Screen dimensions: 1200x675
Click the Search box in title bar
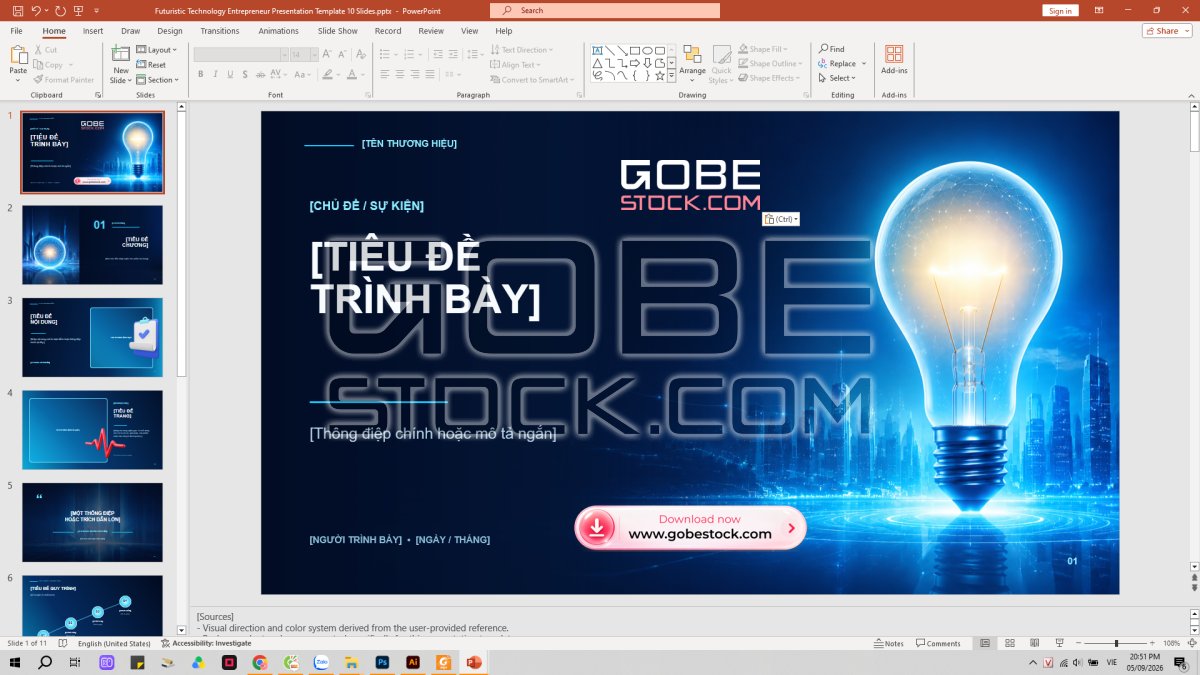(x=605, y=10)
